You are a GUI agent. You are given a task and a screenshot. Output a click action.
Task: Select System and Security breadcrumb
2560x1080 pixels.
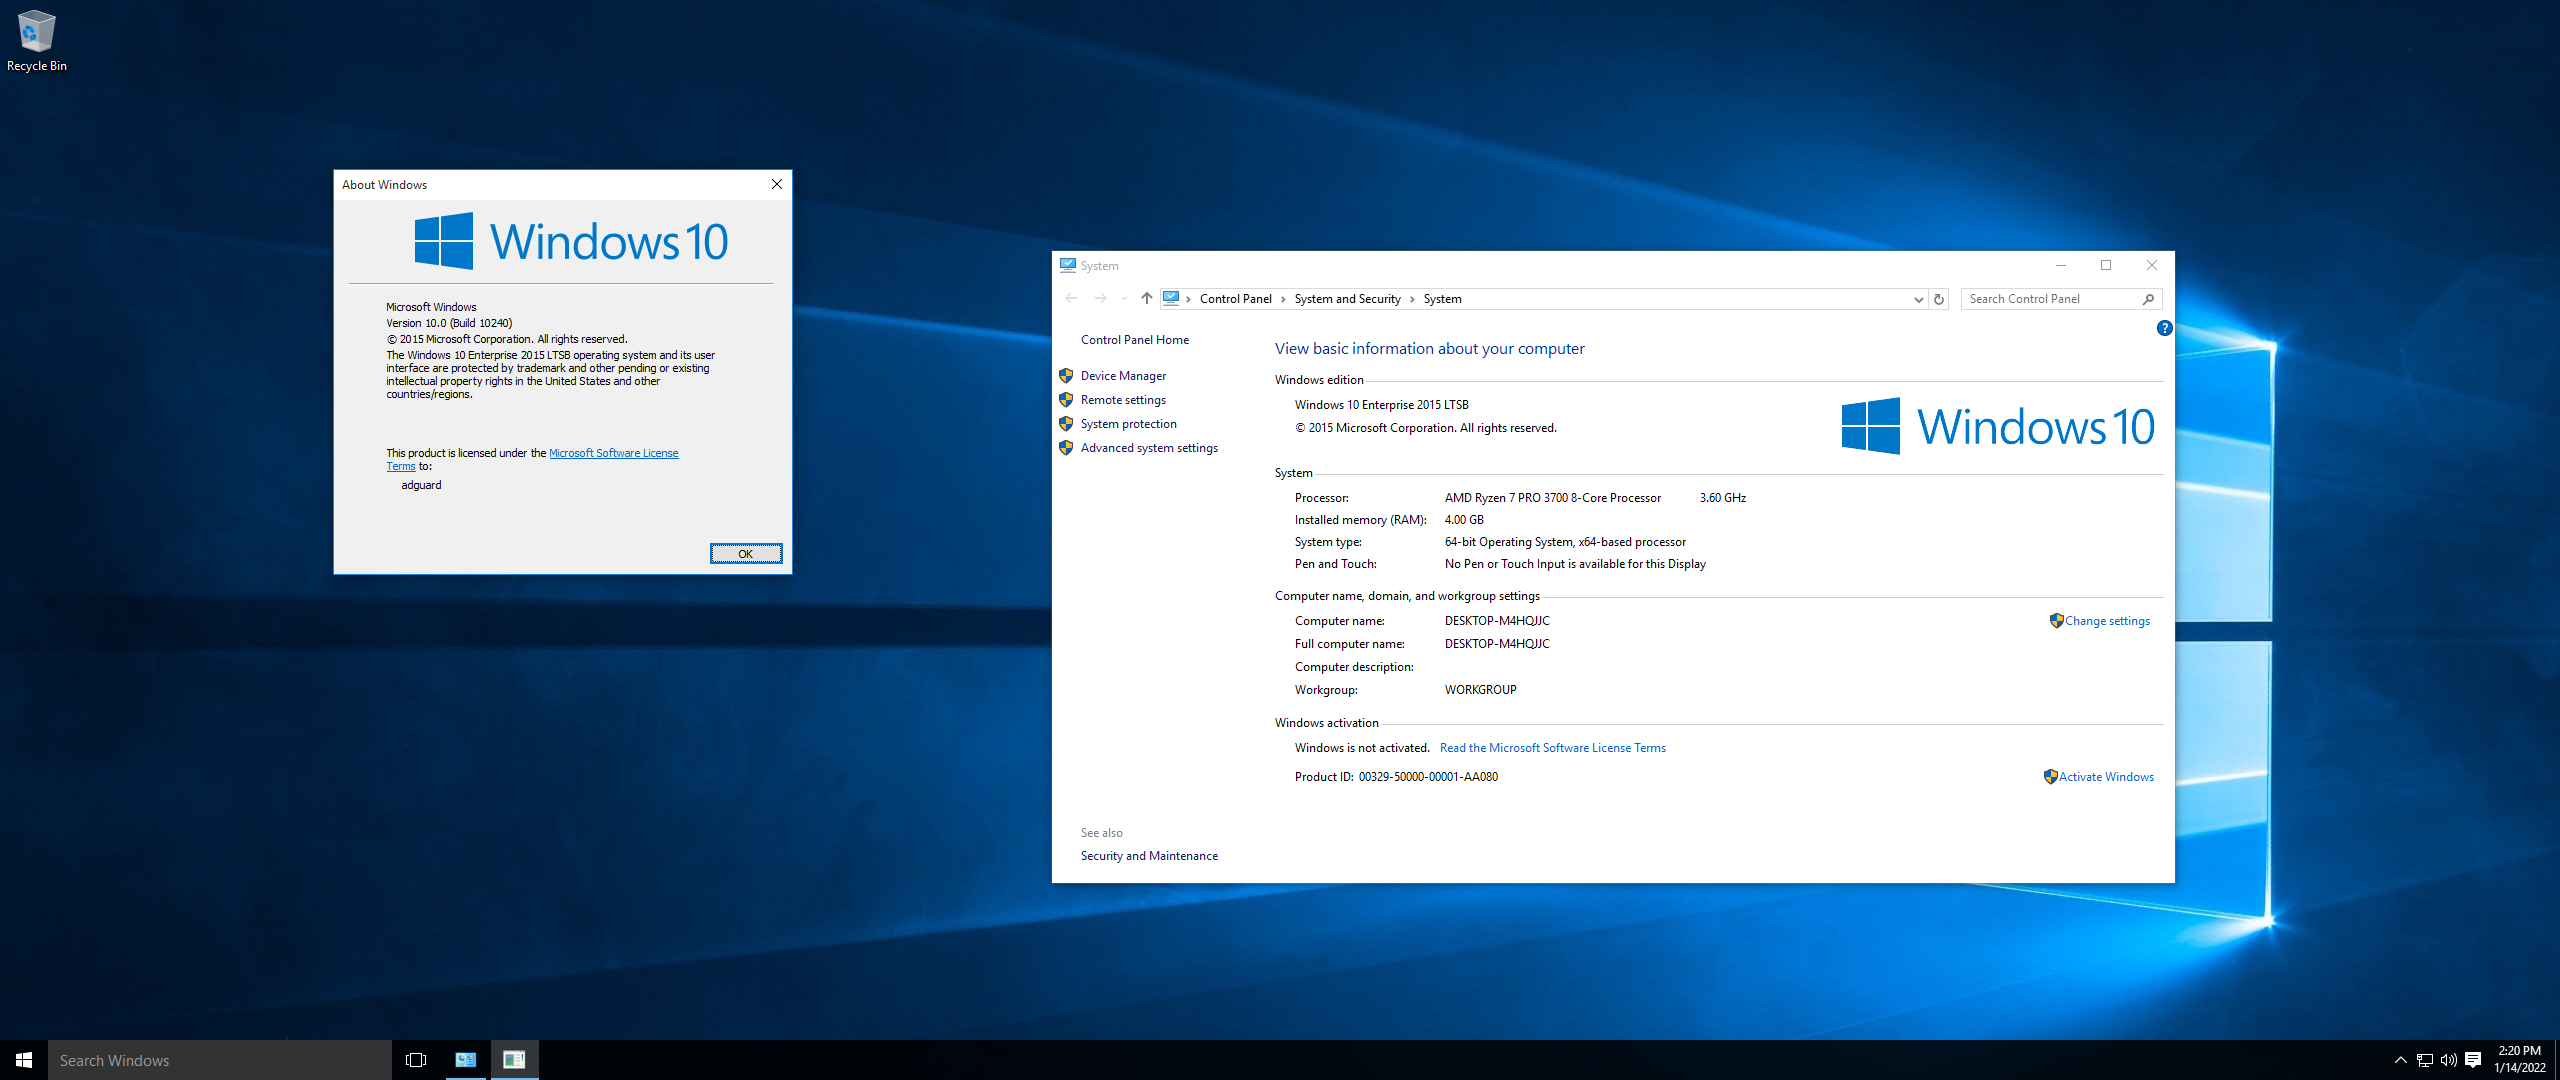pos(1347,299)
